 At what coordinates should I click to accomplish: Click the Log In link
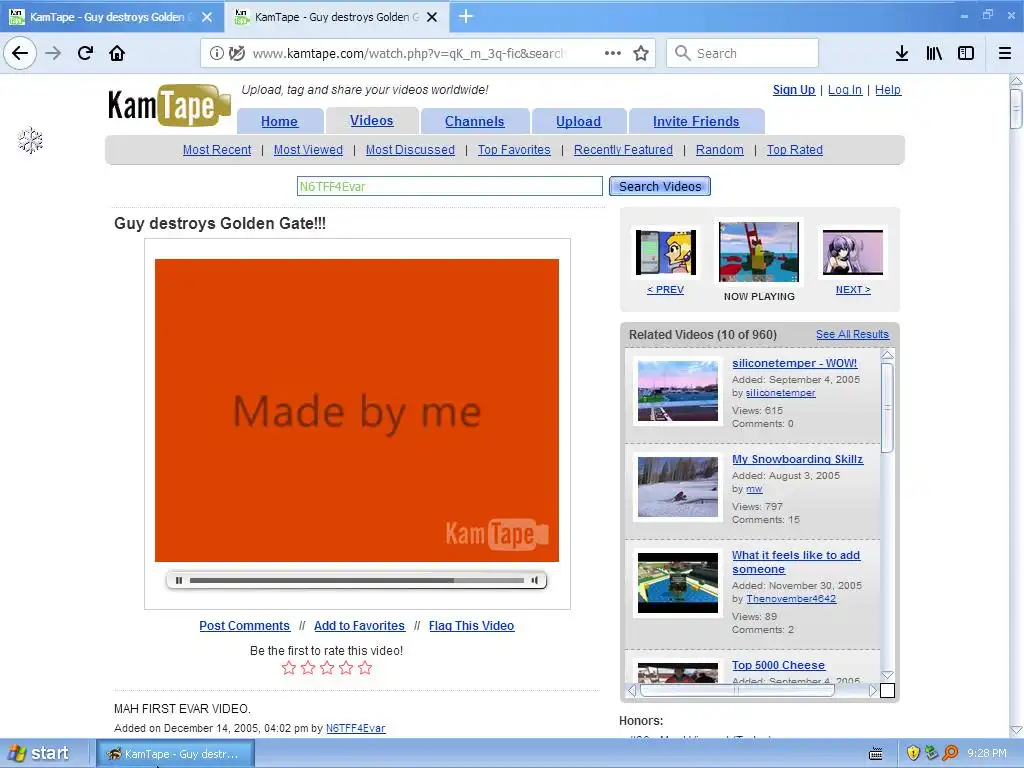[x=845, y=90]
